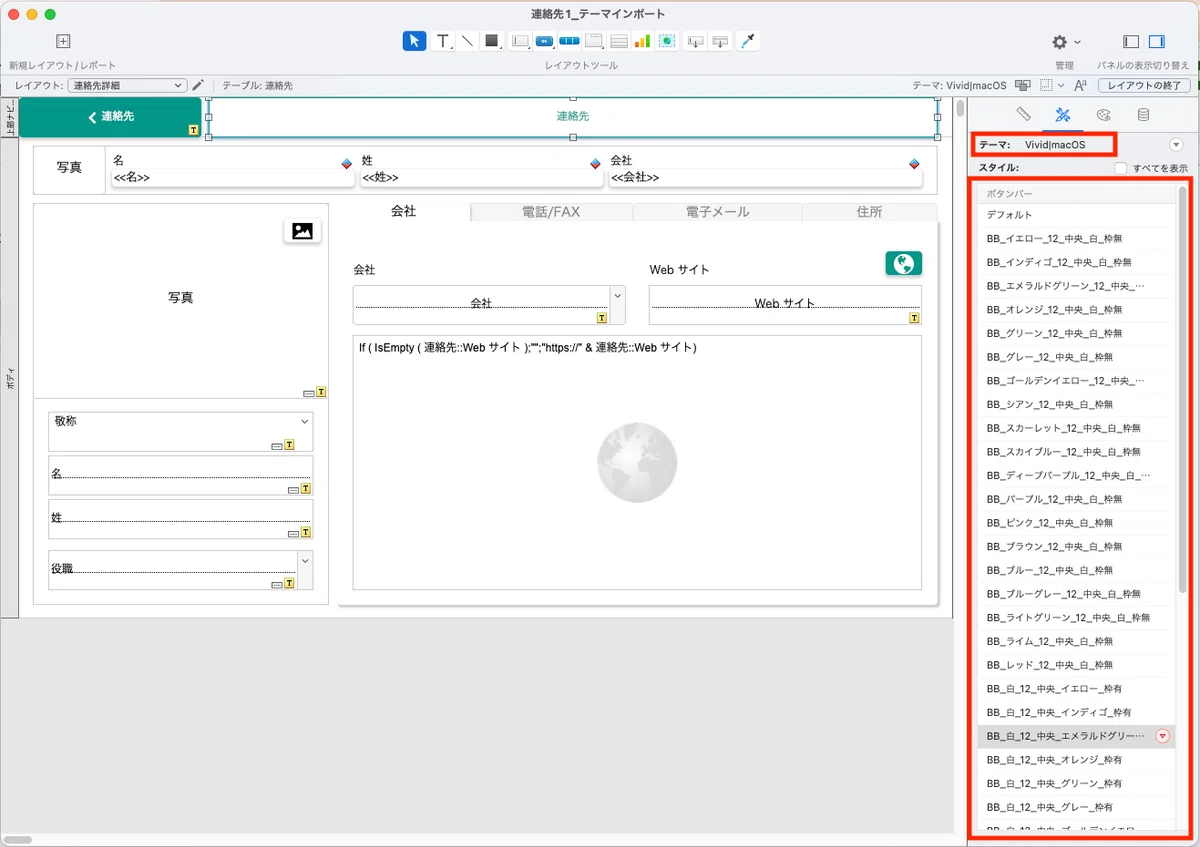The height and width of the screenshot is (847, 1200).
Task: Click the レイアウトの終了 button
Action: (x=1144, y=85)
